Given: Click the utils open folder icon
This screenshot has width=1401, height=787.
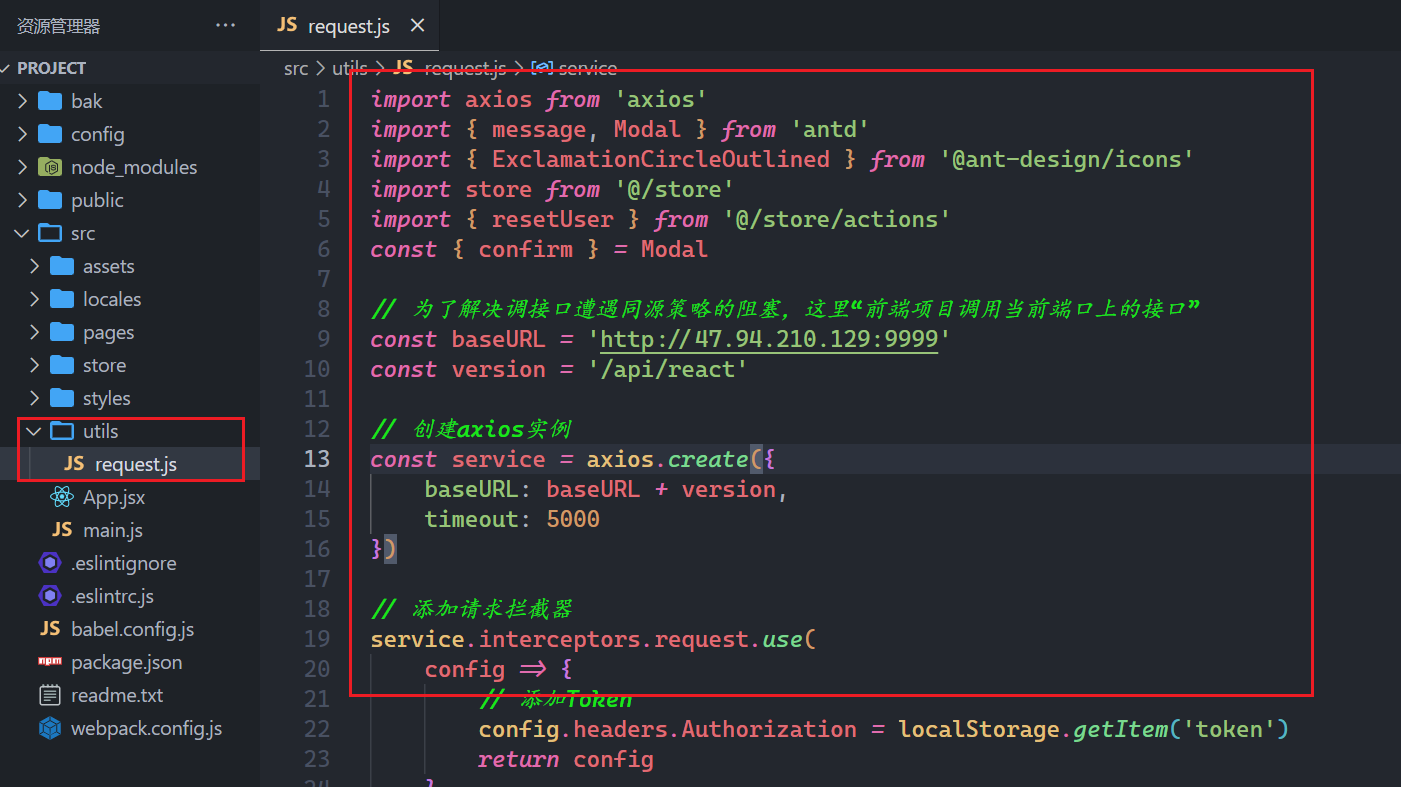Looking at the screenshot, I should pyautogui.click(x=62, y=431).
